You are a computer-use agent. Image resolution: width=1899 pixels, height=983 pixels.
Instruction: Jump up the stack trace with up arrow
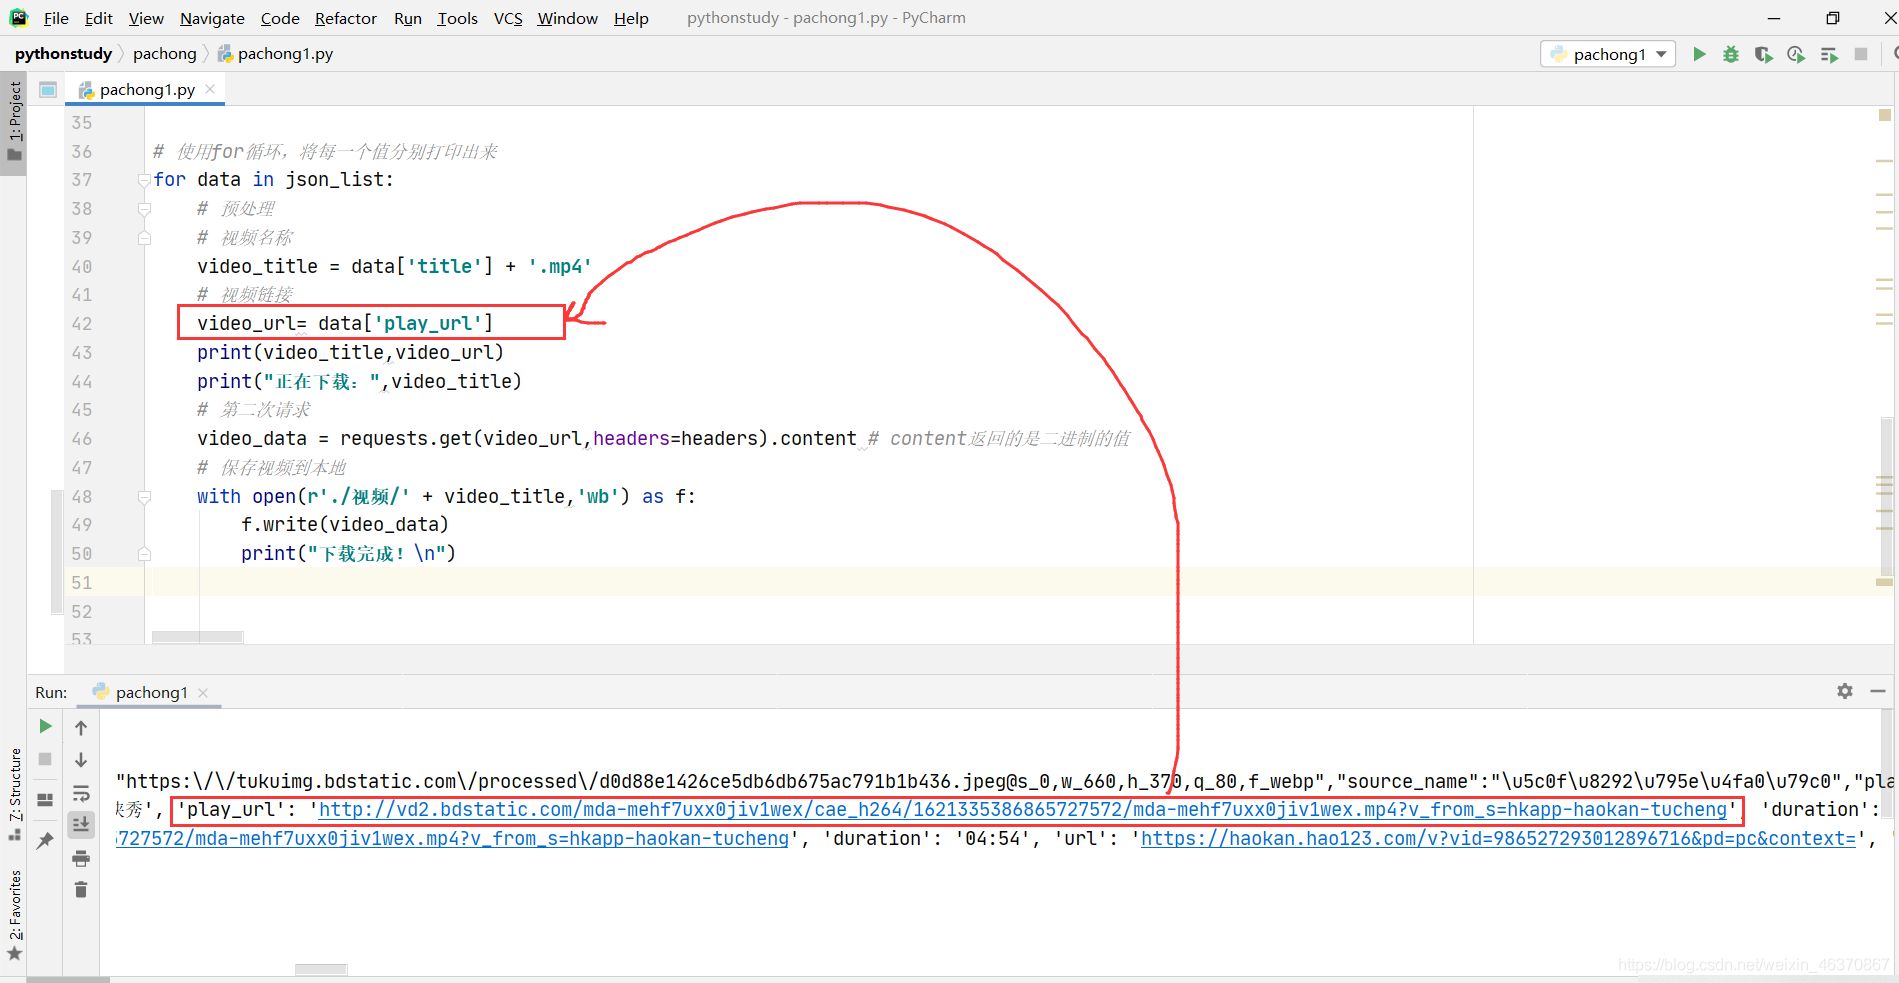tap(81, 727)
